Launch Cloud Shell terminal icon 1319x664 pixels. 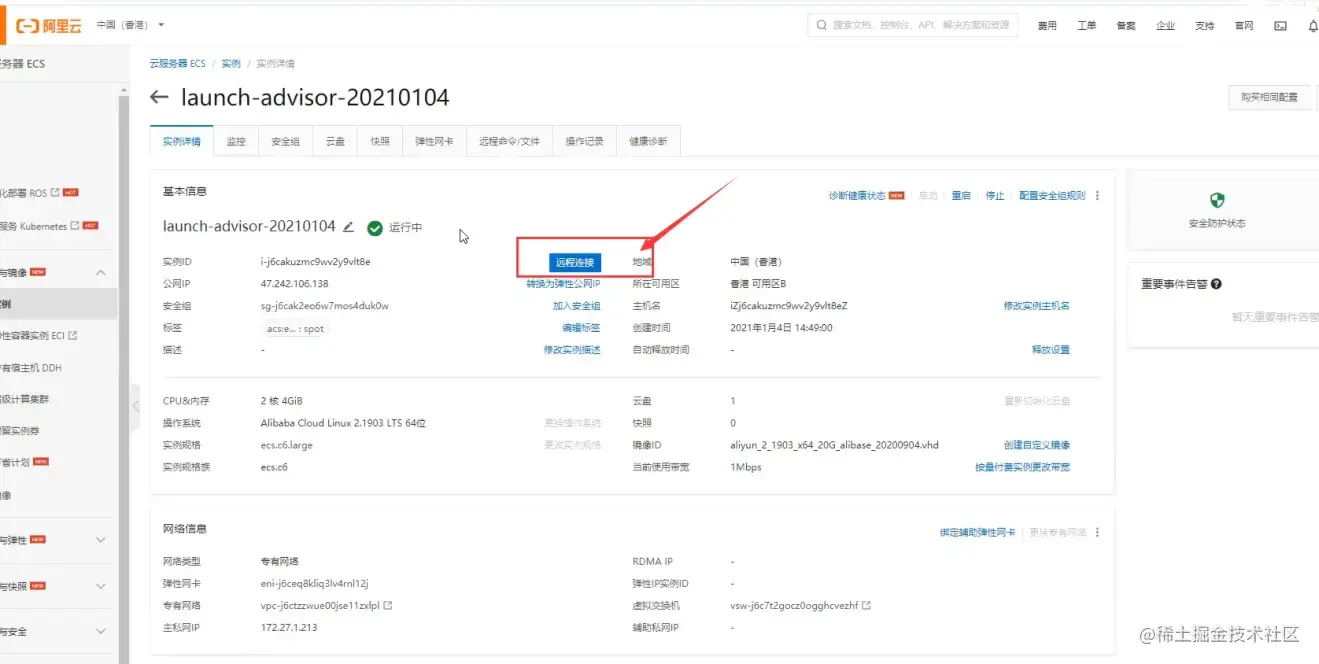1280,26
